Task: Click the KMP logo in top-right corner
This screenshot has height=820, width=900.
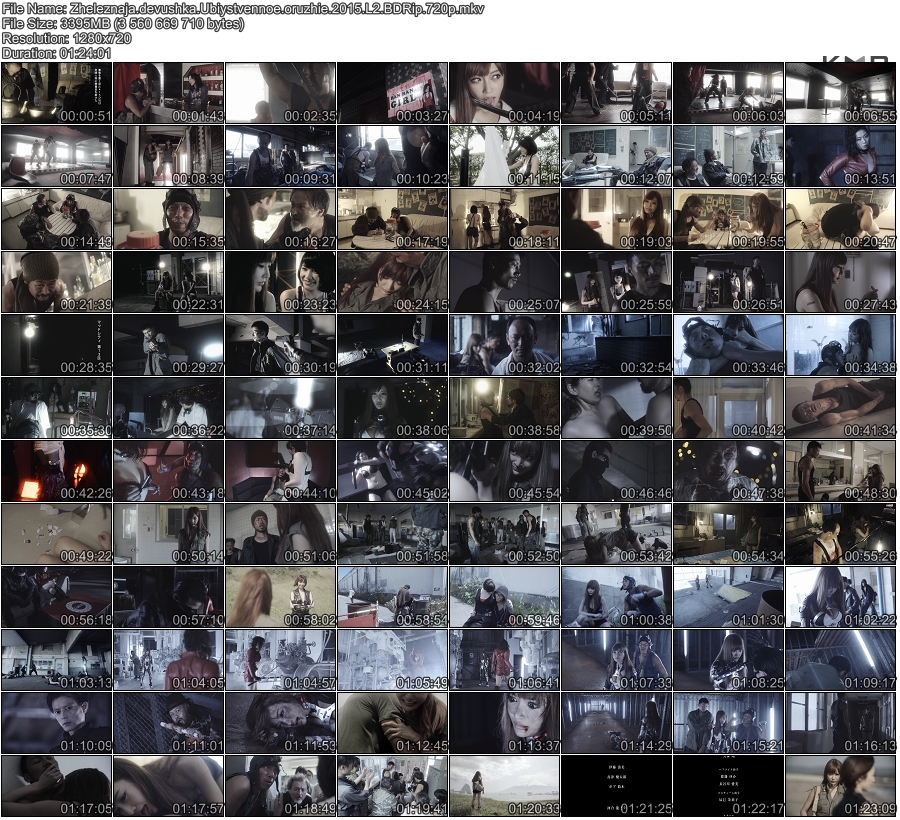Action: pyautogui.click(x=855, y=59)
